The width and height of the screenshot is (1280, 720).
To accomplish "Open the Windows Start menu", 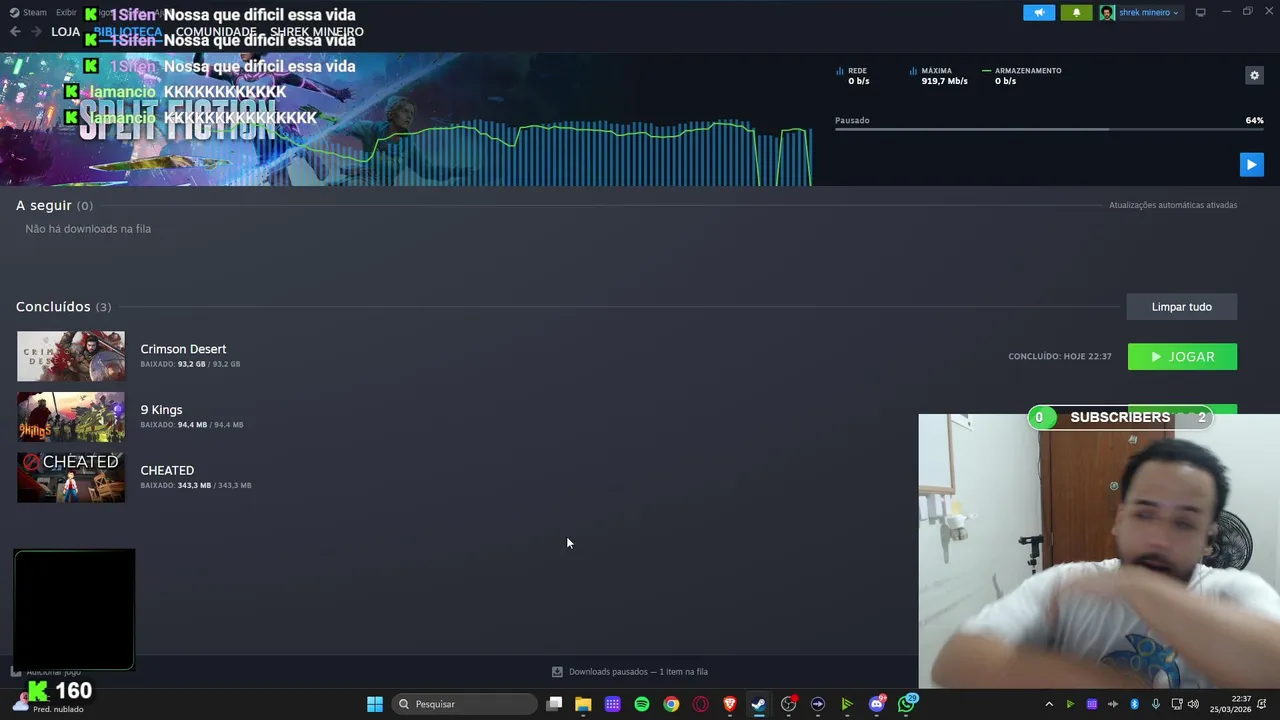I will pos(375,704).
